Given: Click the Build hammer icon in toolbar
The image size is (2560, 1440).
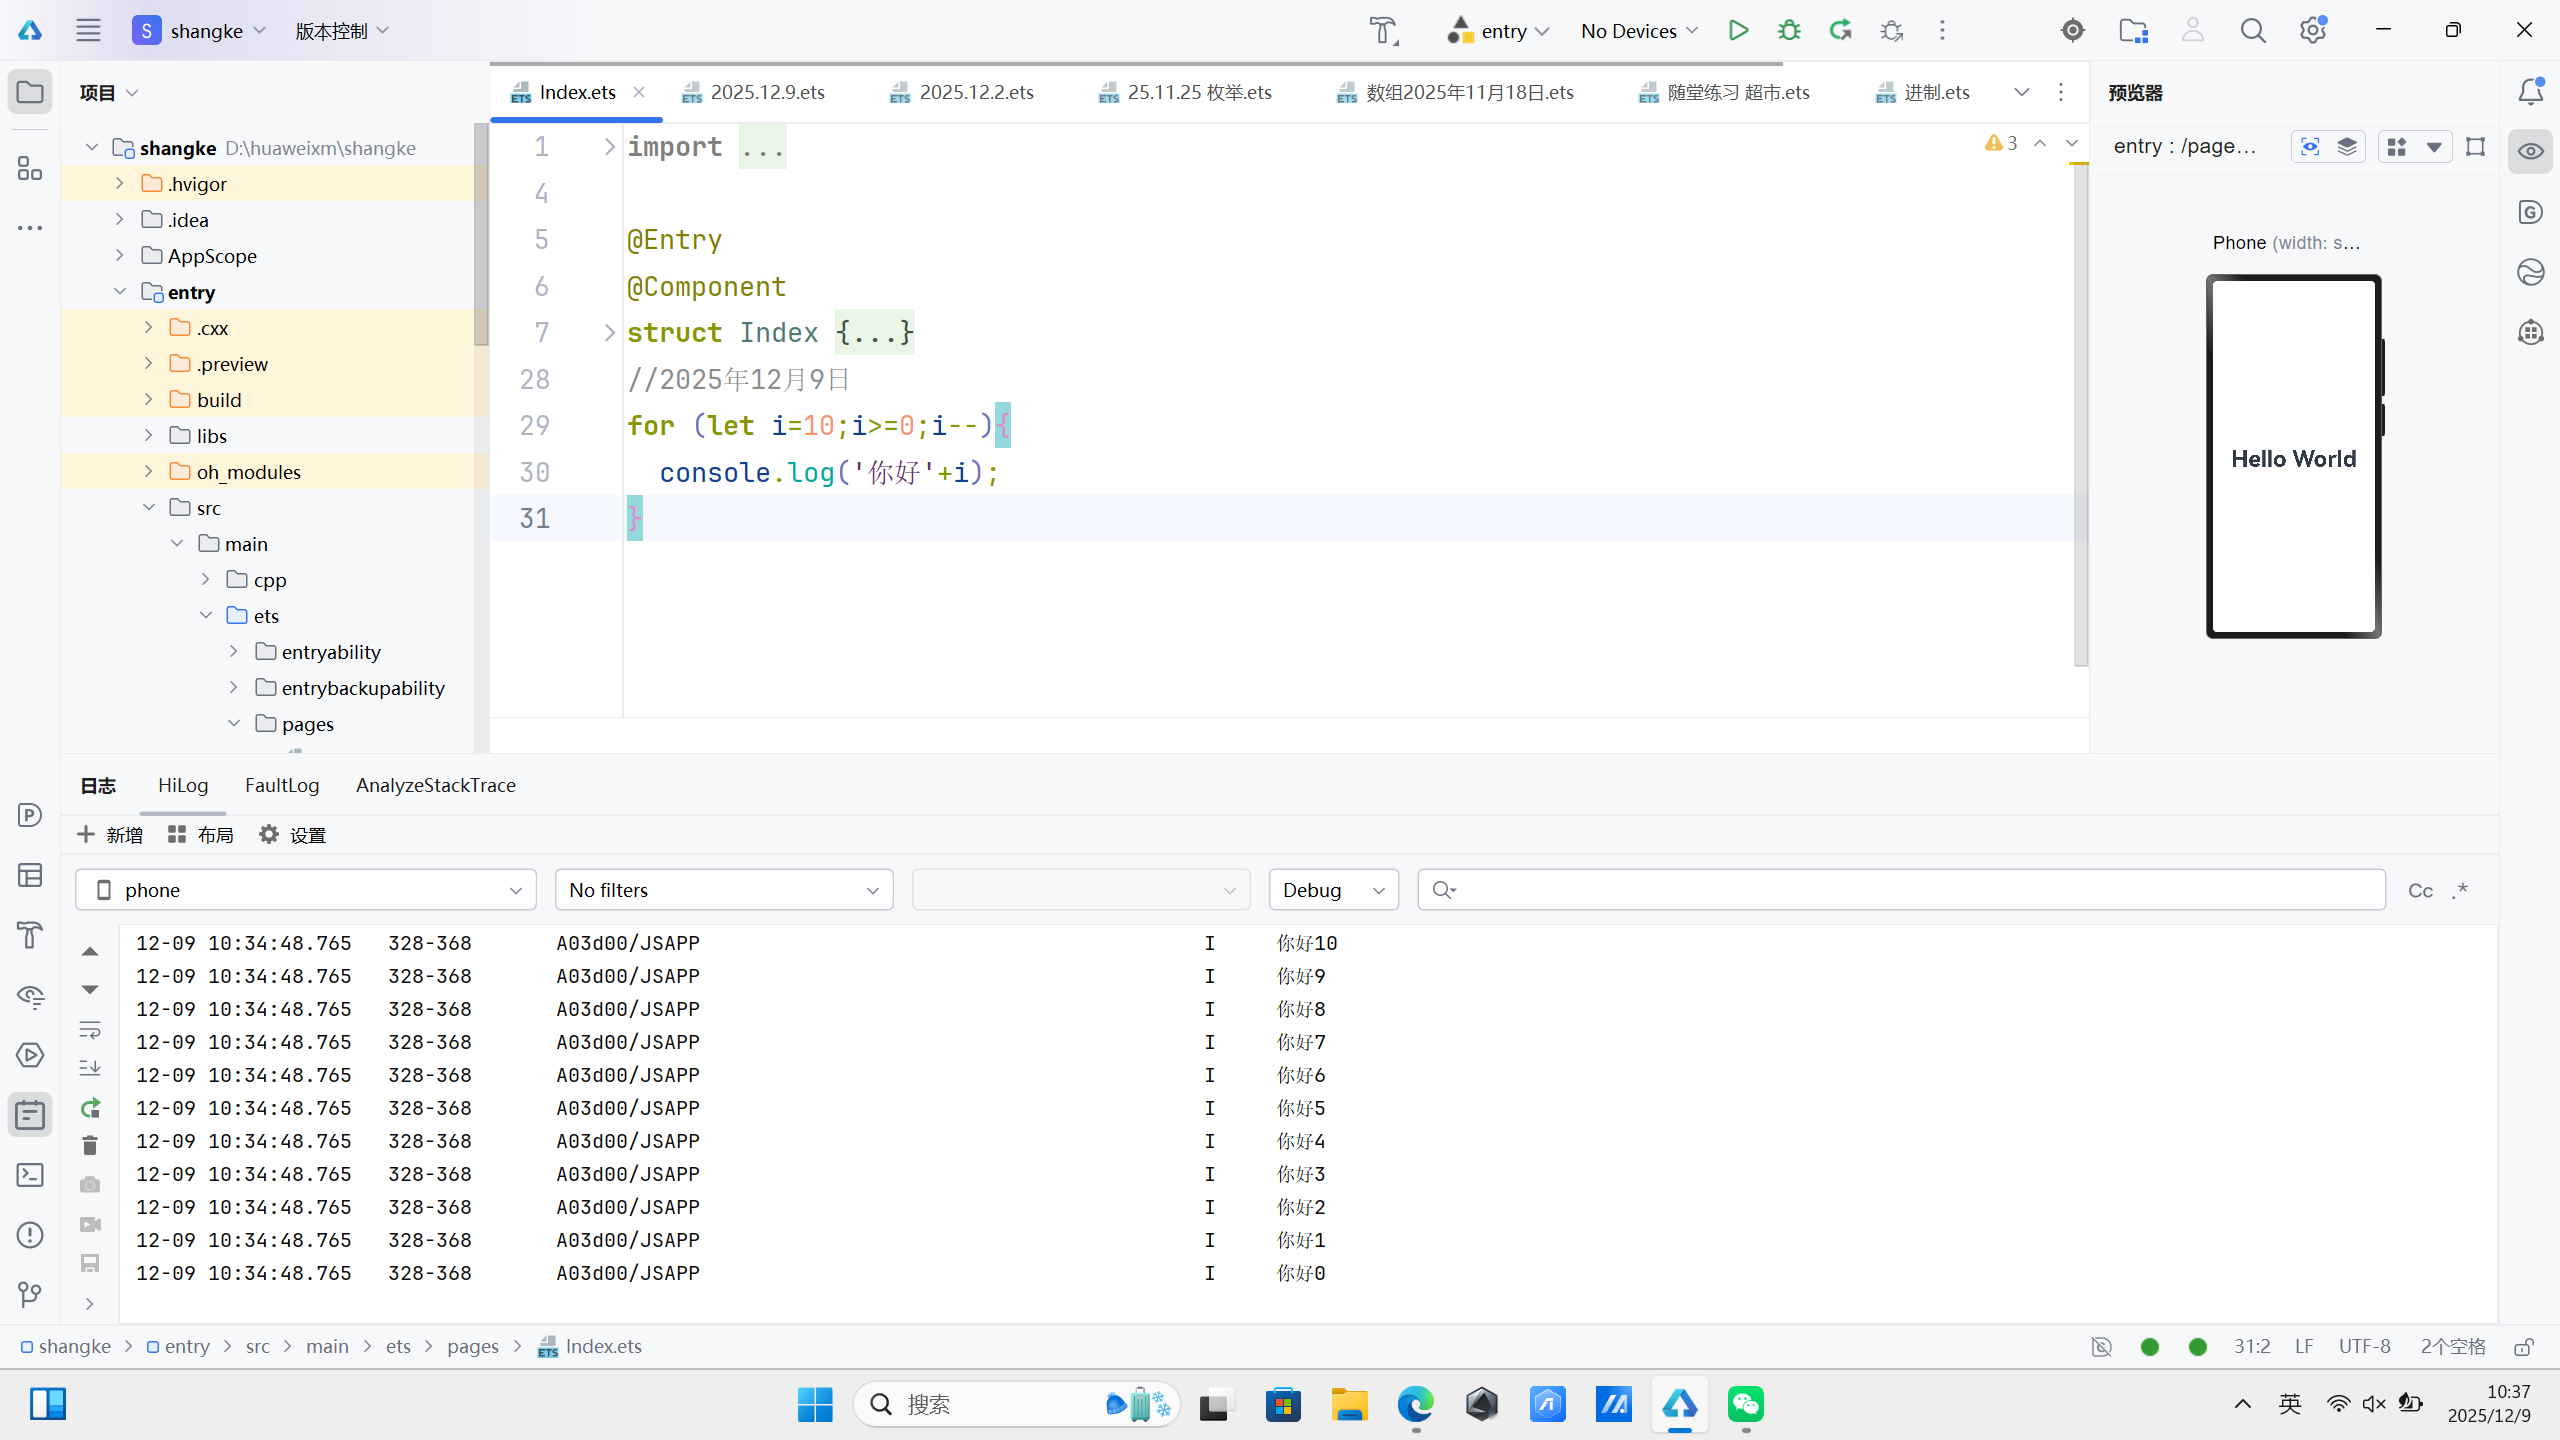Looking at the screenshot, I should [x=1384, y=31].
